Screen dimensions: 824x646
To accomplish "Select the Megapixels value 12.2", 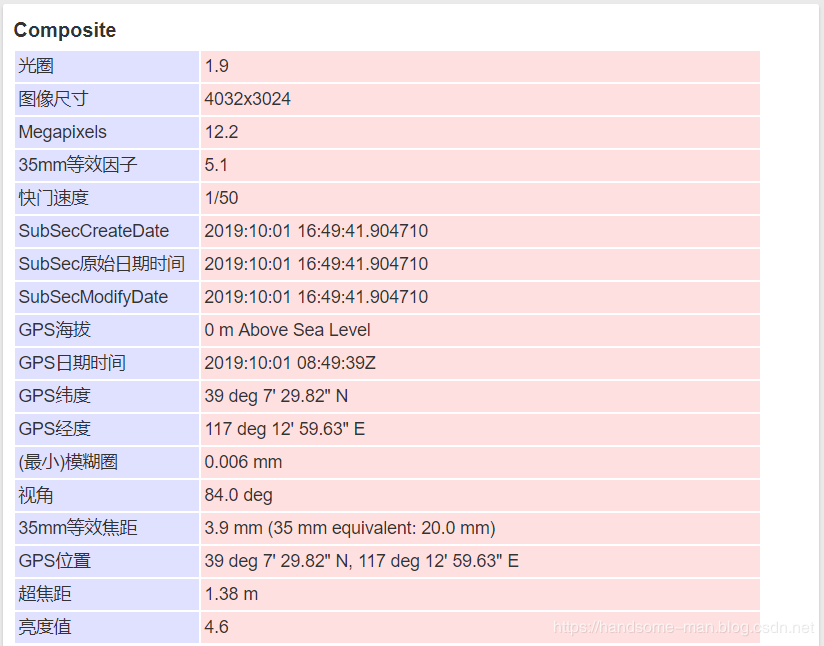I will [x=221, y=132].
